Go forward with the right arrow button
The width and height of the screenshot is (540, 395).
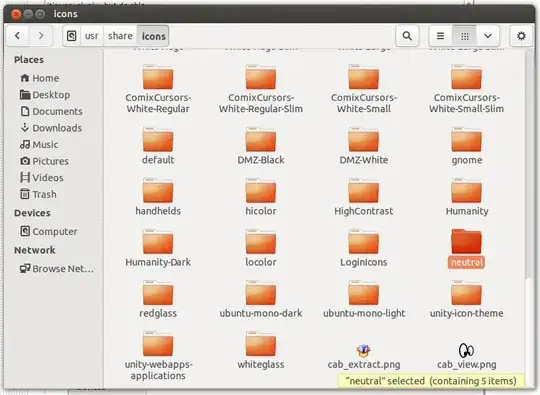(x=41, y=35)
